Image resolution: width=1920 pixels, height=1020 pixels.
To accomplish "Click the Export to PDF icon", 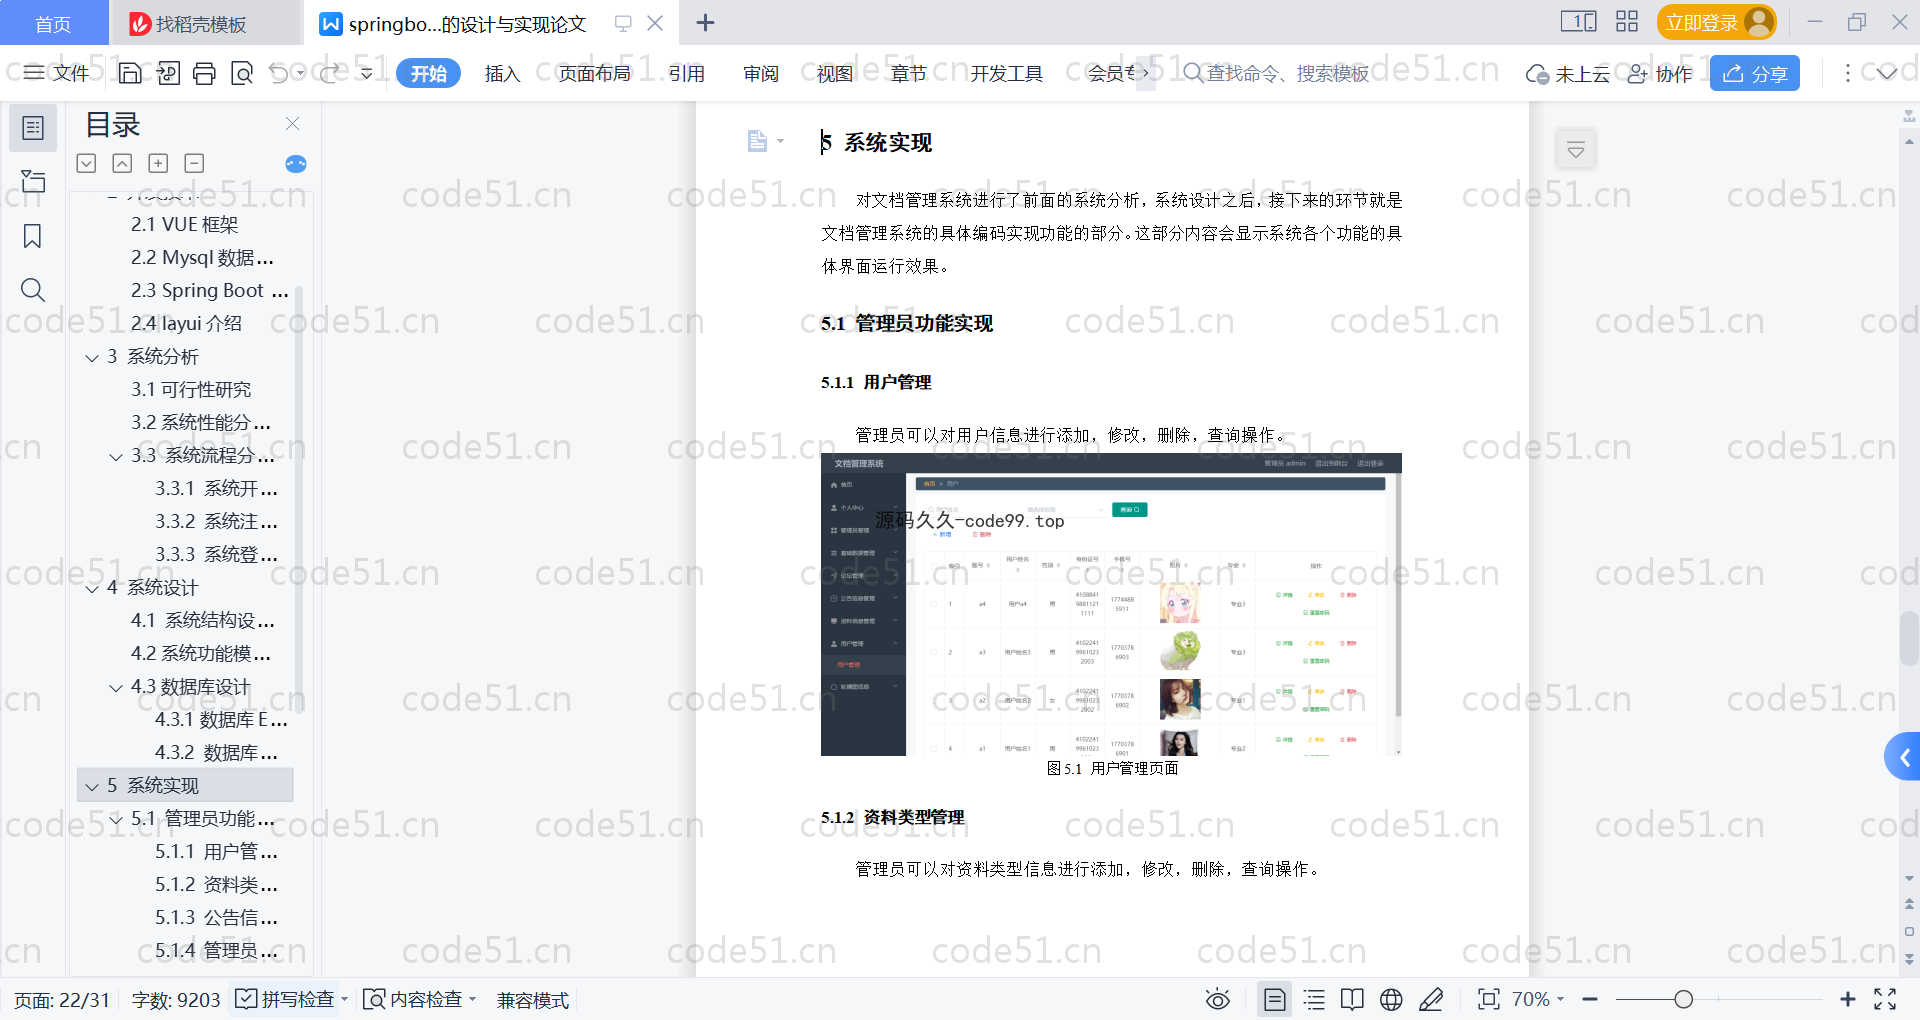I will click(x=168, y=73).
